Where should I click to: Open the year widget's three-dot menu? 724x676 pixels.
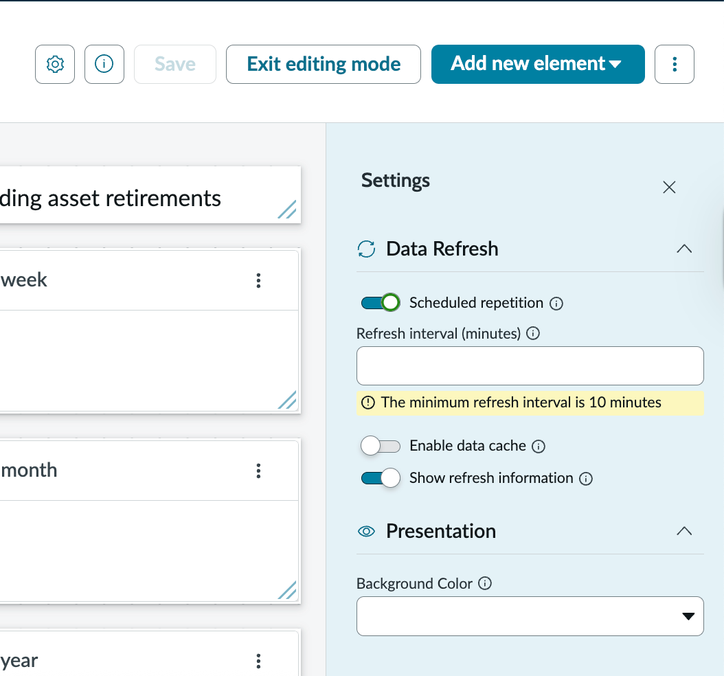click(258, 661)
